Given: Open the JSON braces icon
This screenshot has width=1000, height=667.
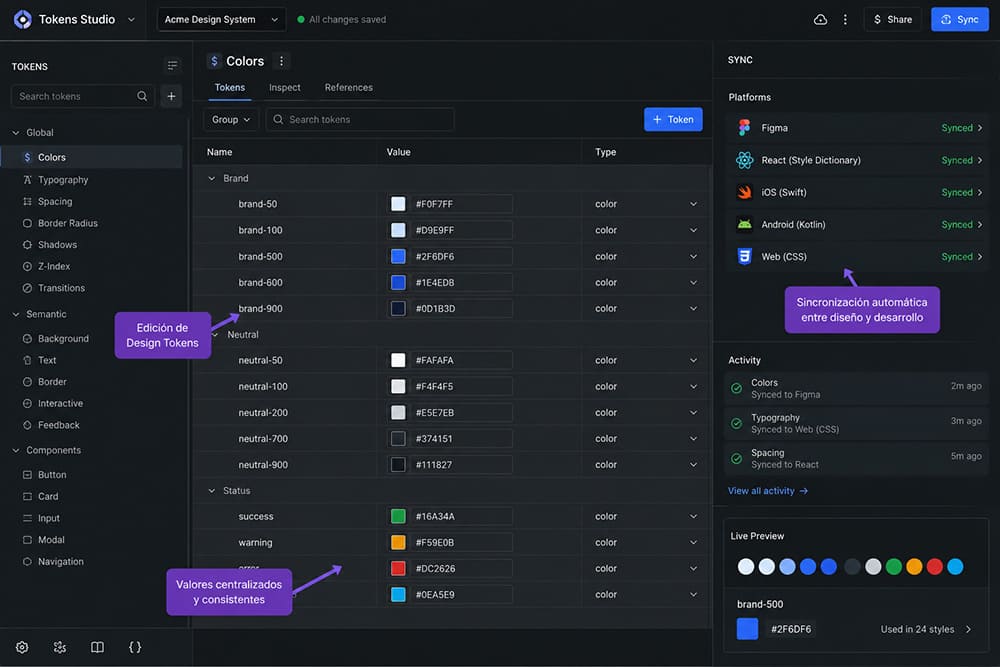Looking at the screenshot, I should (x=135, y=647).
